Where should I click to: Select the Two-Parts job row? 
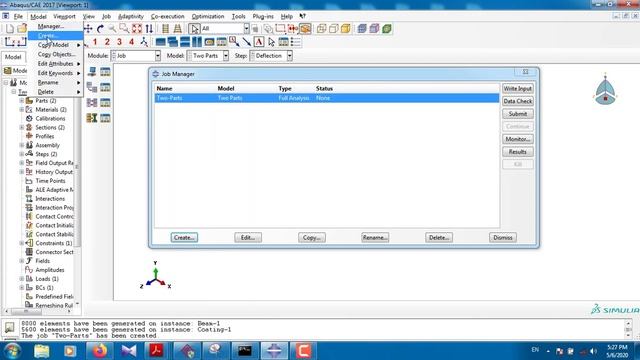(x=327, y=98)
